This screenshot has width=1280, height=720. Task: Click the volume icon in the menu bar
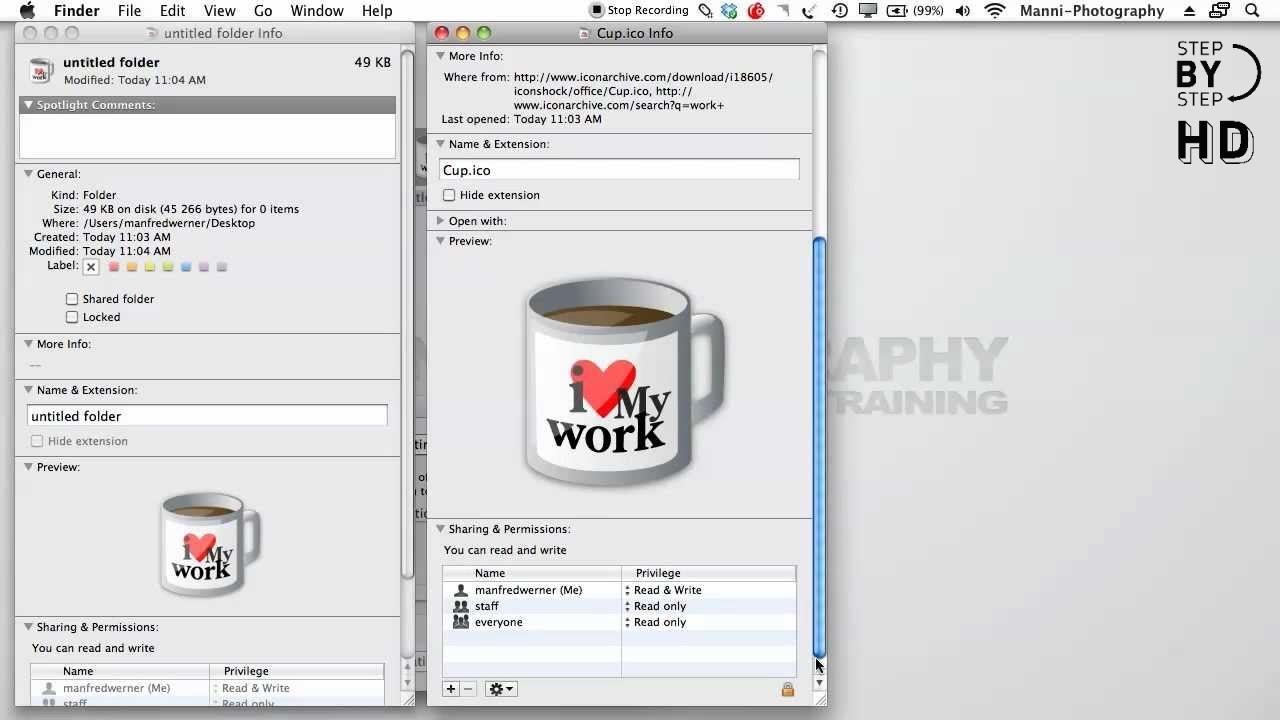click(962, 11)
